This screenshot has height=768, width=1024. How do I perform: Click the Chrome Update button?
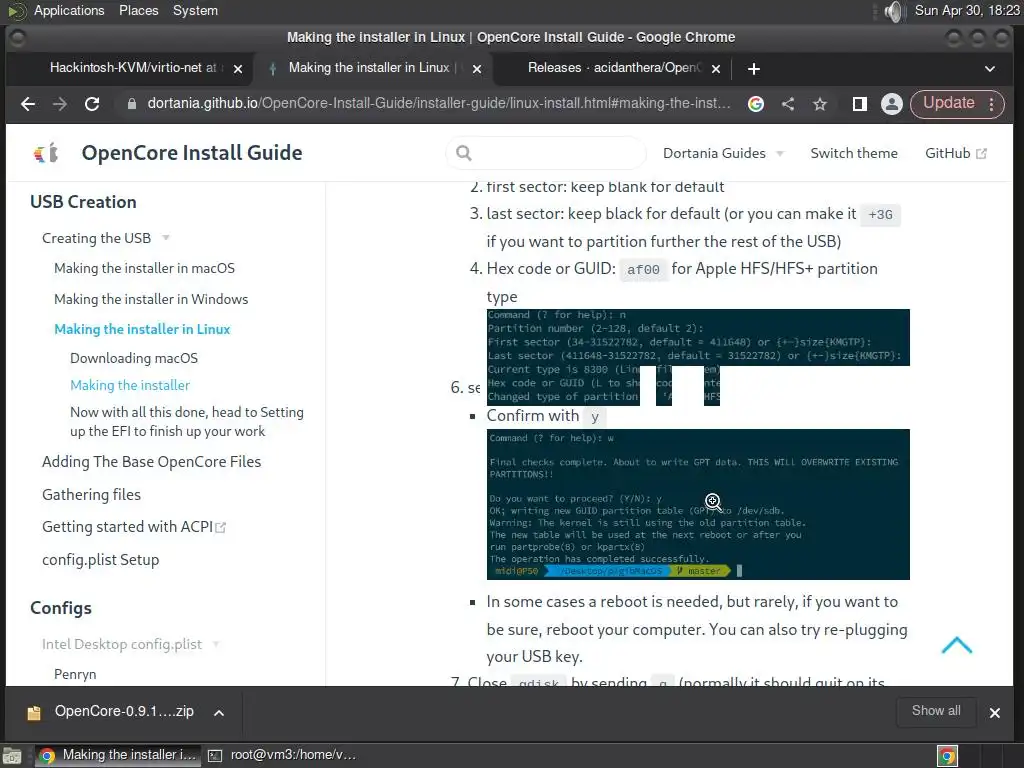tap(948, 103)
